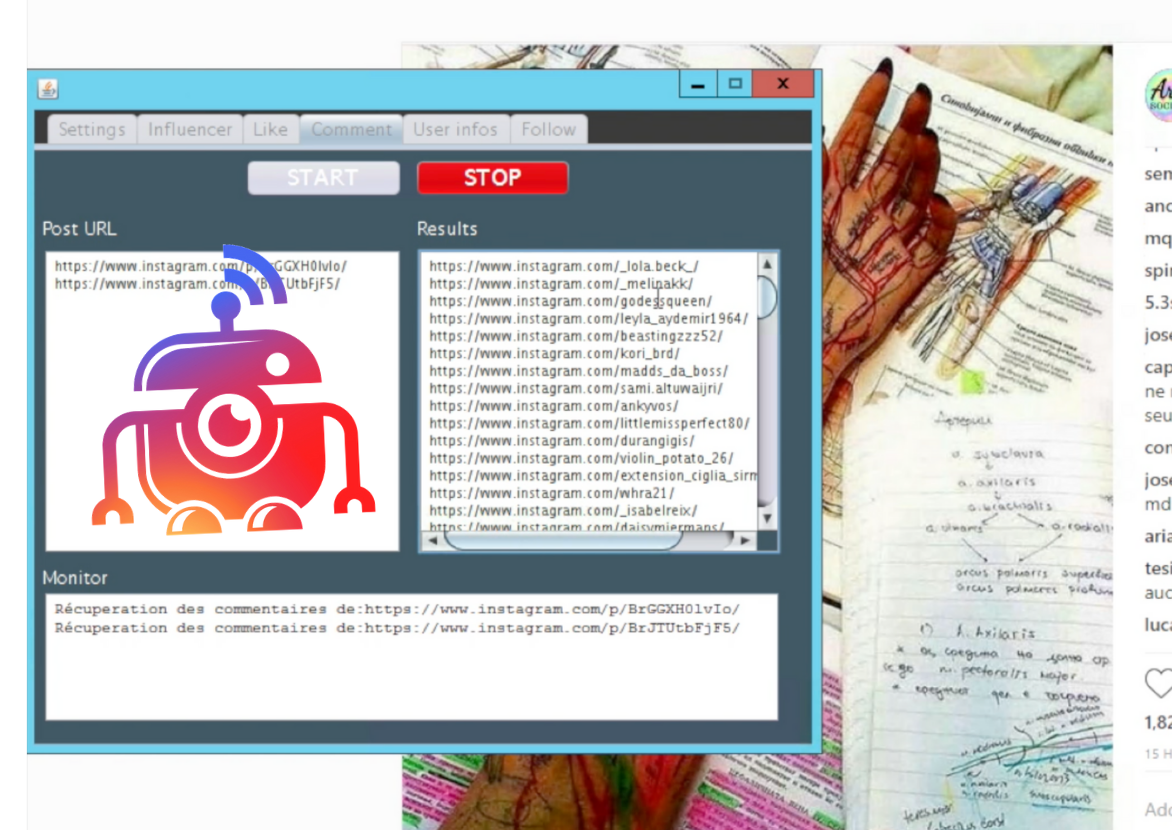1172x830 pixels.
Task: Switch to the Influencer tab
Action: click(x=190, y=129)
